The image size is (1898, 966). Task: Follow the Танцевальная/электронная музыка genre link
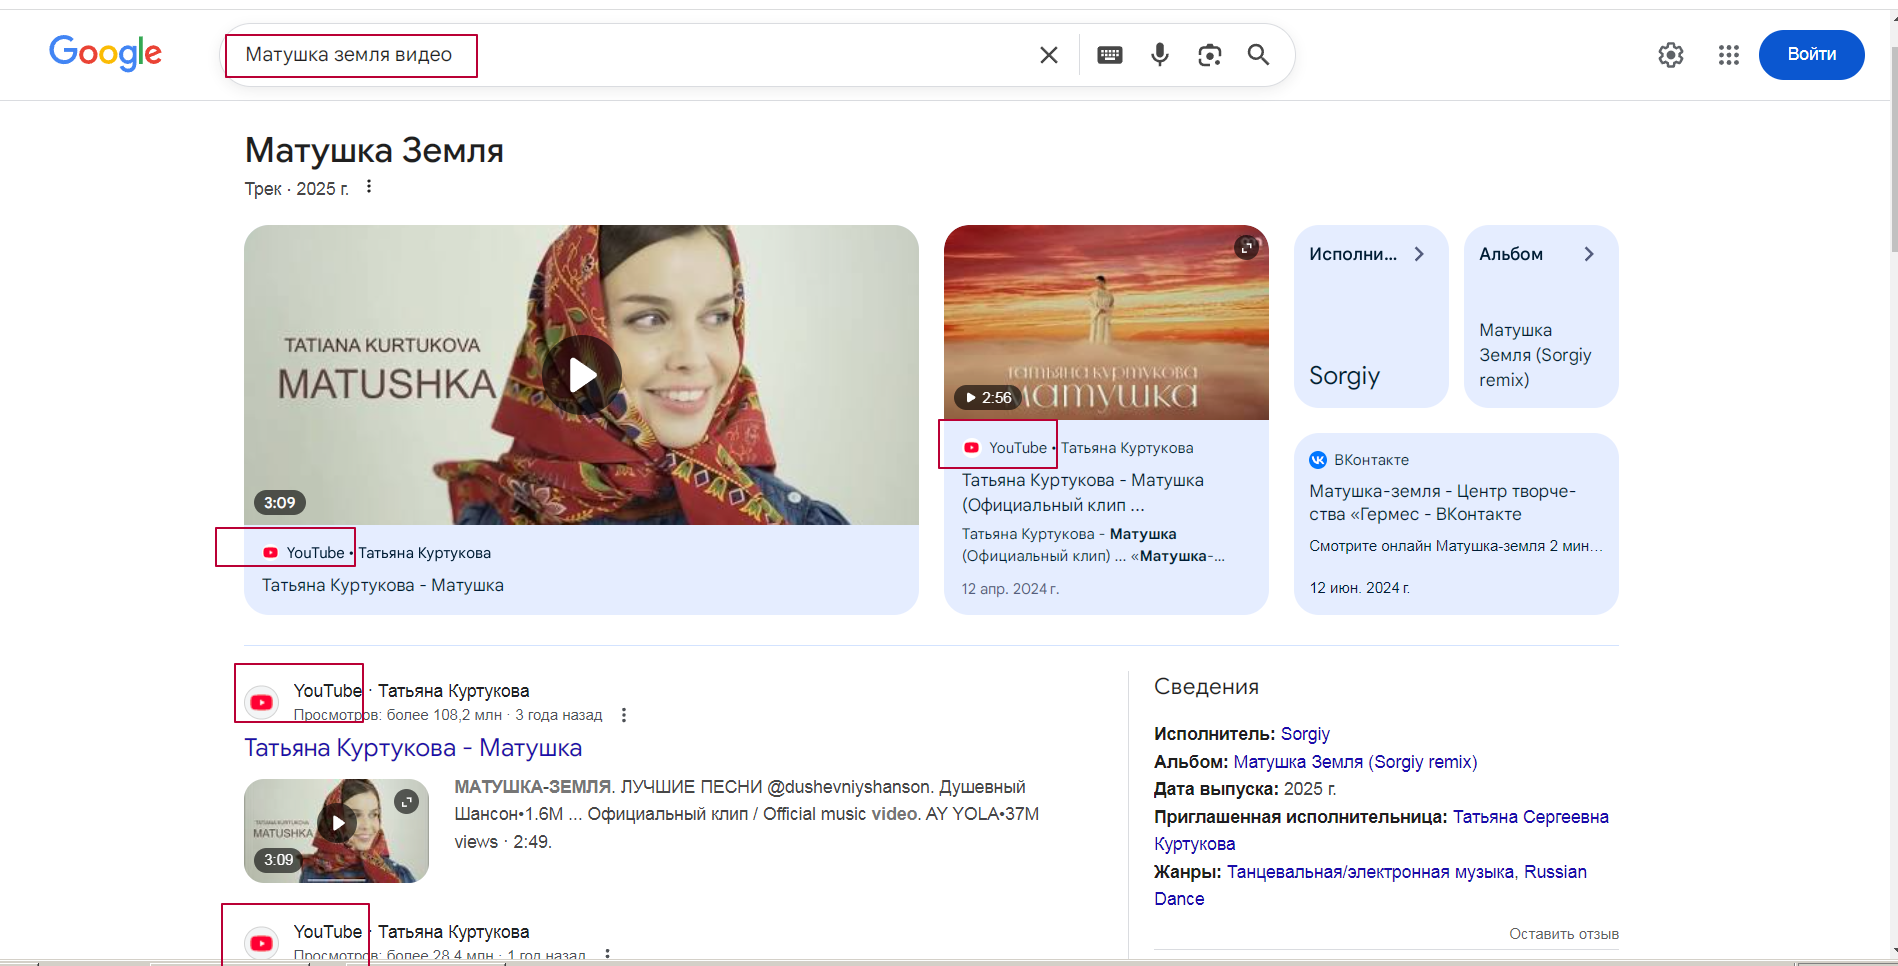1370,872
